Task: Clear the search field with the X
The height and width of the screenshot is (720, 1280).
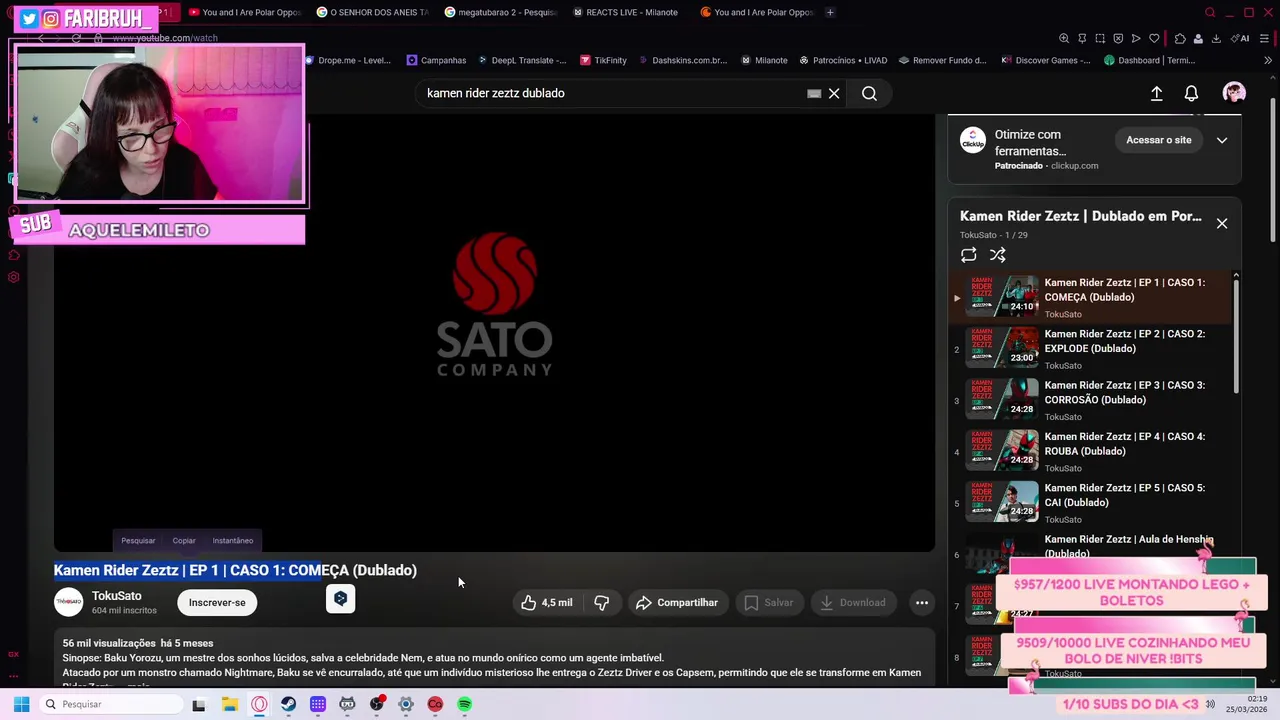Action: (834, 93)
